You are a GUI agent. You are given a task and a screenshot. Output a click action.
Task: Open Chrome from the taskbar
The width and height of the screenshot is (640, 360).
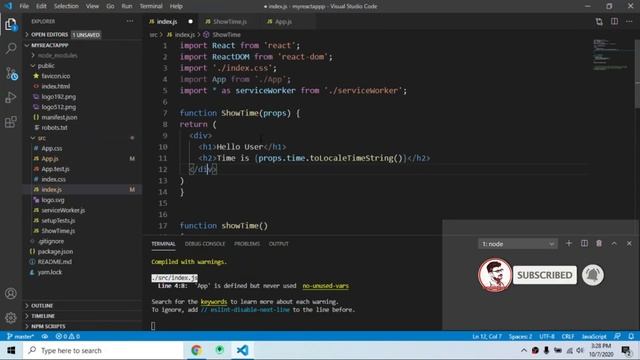pos(196,350)
